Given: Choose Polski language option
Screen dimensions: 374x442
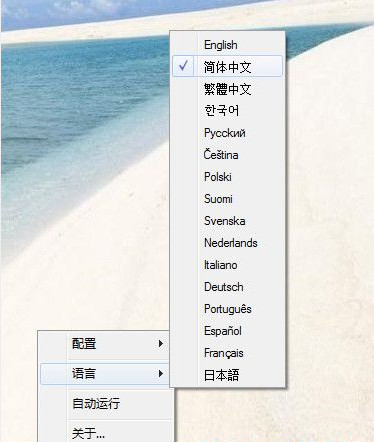Looking at the screenshot, I should click(x=228, y=177).
